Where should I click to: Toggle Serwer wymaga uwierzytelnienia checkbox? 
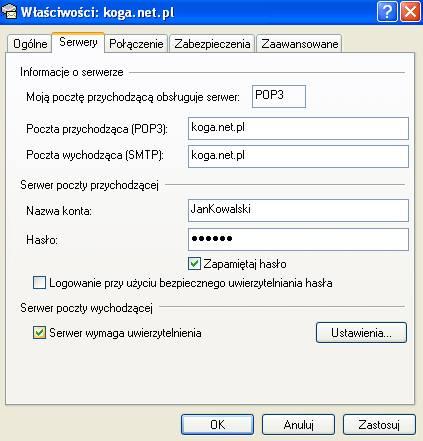(x=39, y=333)
